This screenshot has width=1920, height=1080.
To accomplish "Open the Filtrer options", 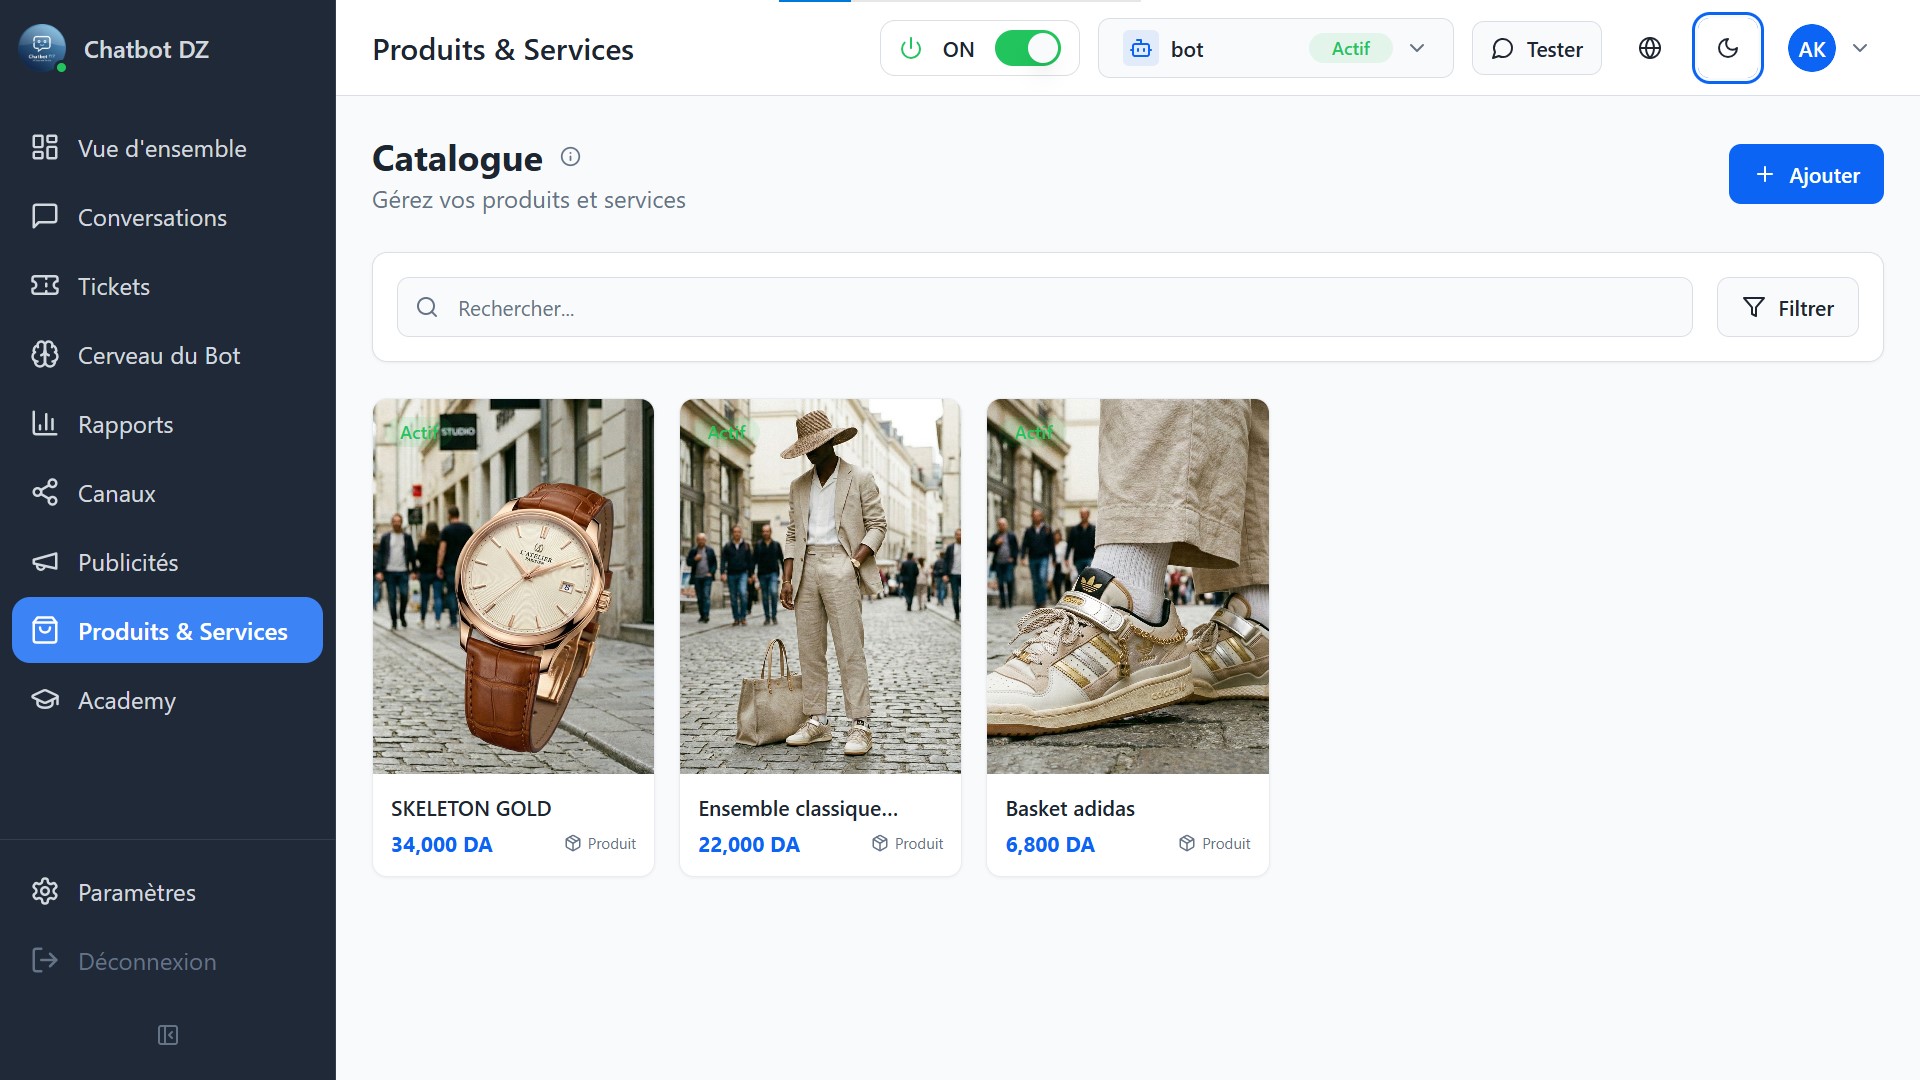I will [1787, 307].
